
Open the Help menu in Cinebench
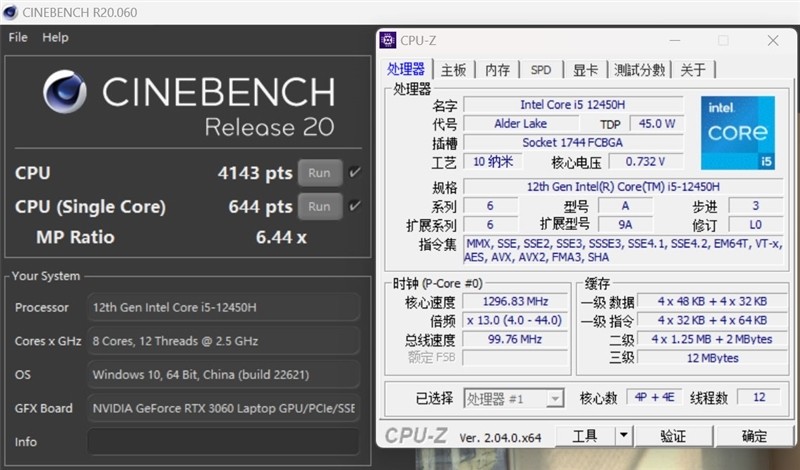pyautogui.click(x=55, y=37)
